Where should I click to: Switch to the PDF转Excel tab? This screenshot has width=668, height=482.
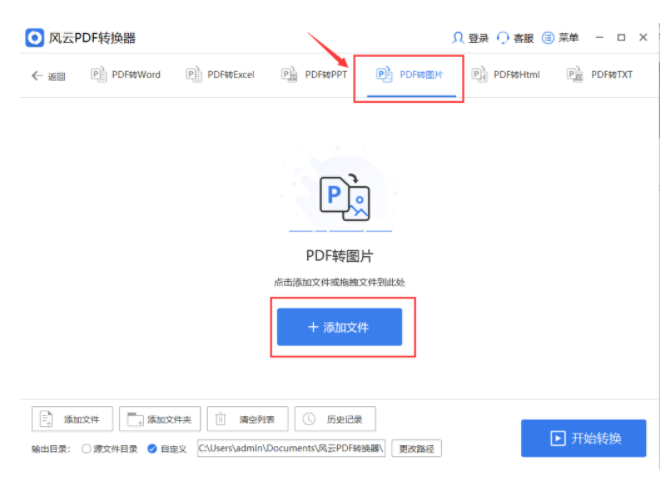tap(220, 74)
